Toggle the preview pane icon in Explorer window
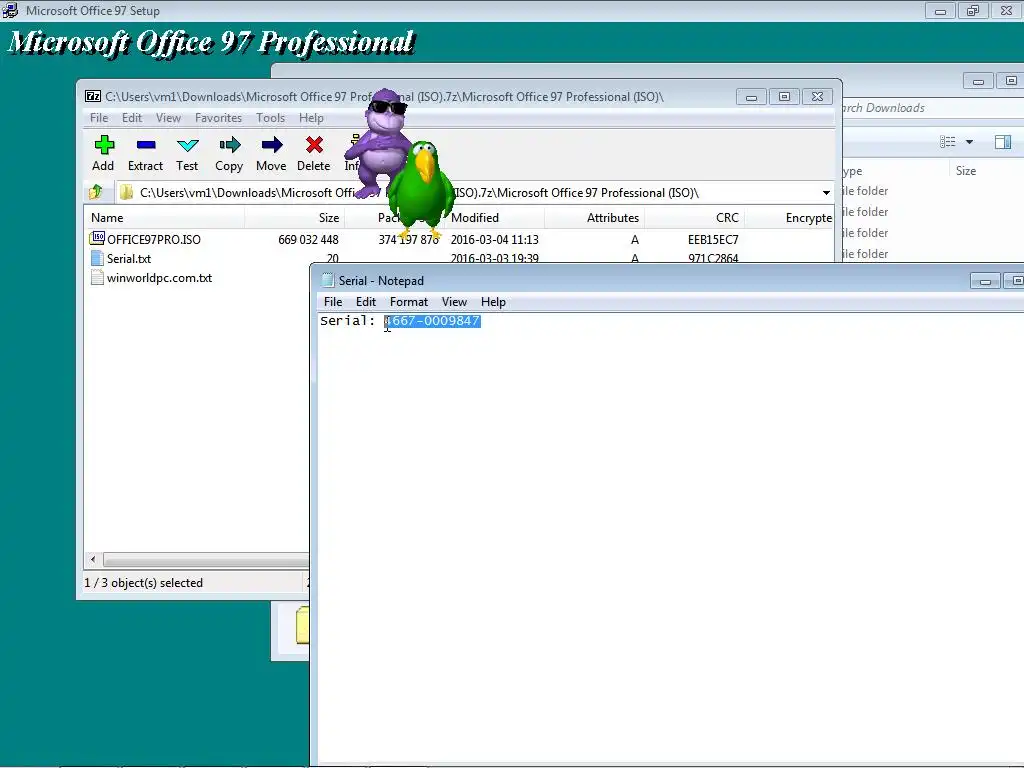This screenshot has width=1024, height=768. click(1003, 142)
